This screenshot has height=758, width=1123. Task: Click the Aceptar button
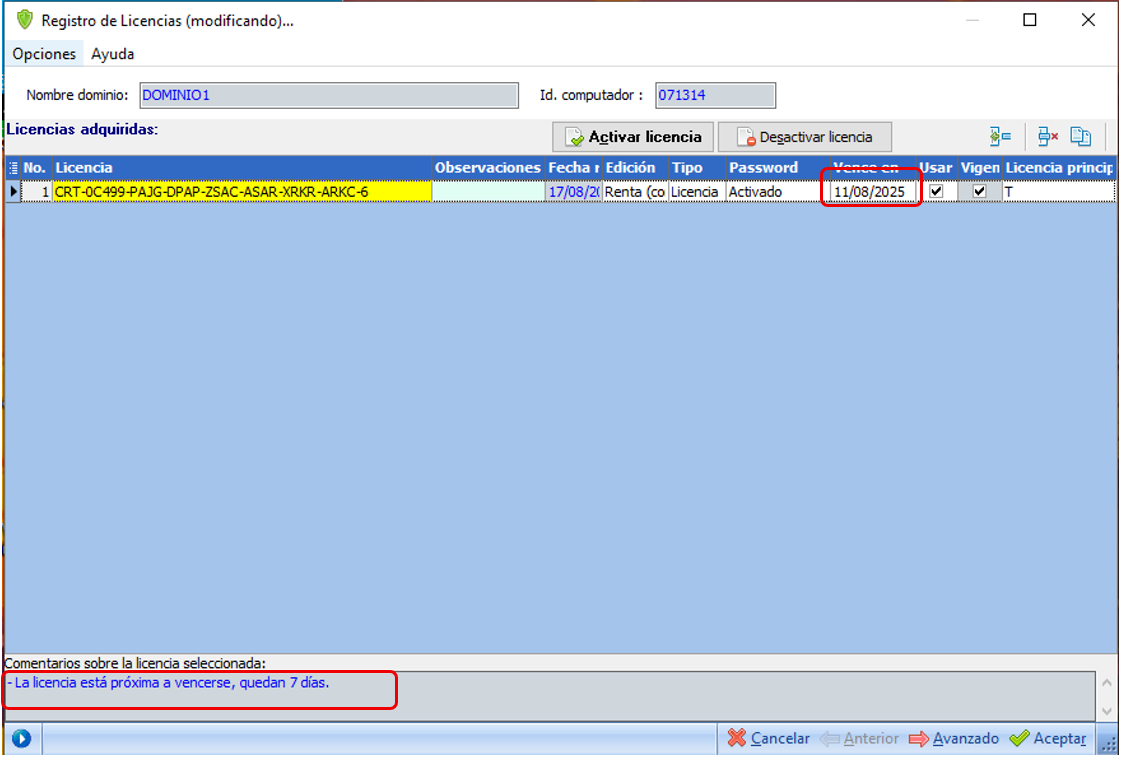point(1048,739)
